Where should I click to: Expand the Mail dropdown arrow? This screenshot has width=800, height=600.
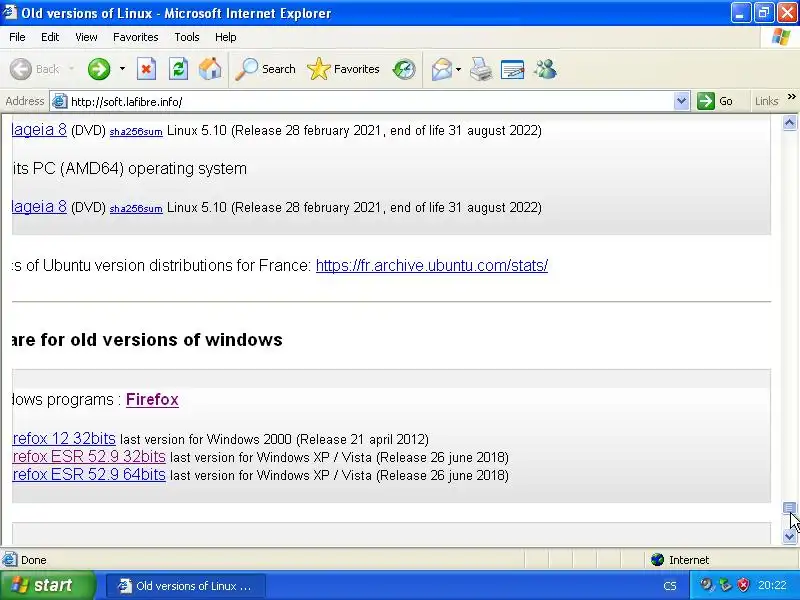point(458,69)
